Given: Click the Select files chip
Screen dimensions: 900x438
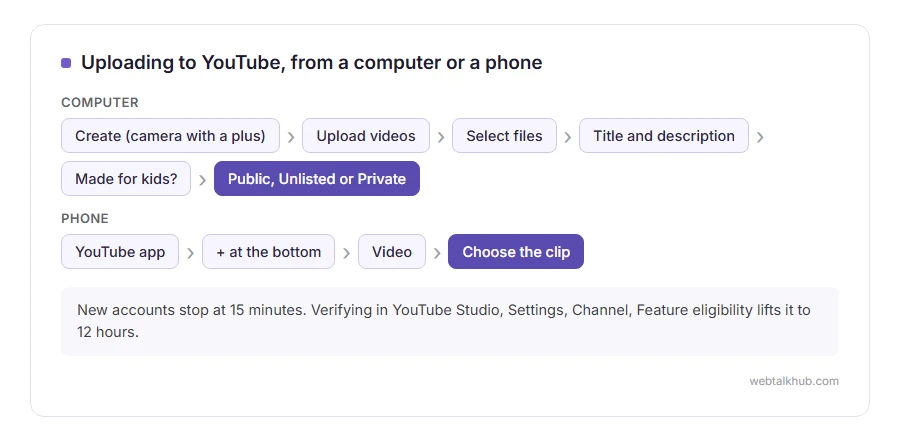Looking at the screenshot, I should (x=504, y=135).
